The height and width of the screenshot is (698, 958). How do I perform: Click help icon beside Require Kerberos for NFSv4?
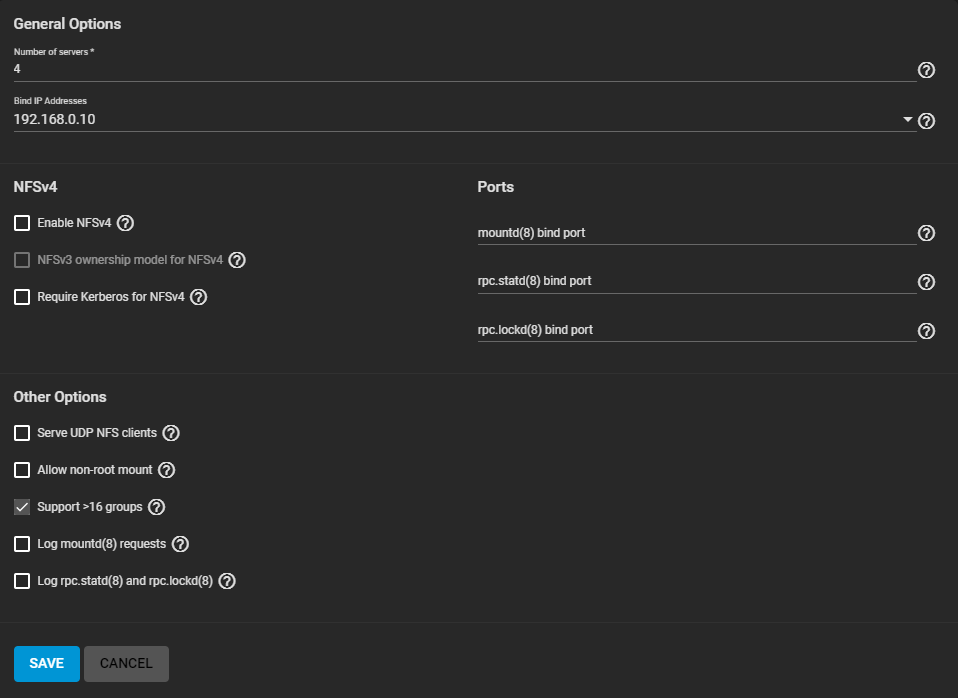point(198,297)
